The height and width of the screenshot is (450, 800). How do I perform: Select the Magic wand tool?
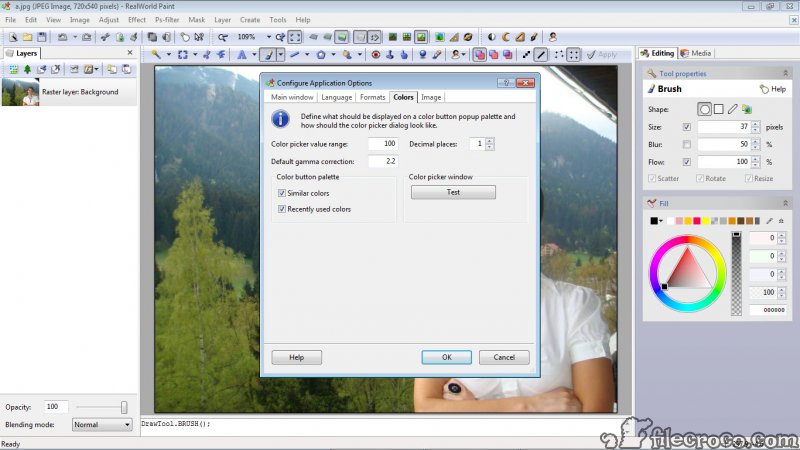coord(156,54)
